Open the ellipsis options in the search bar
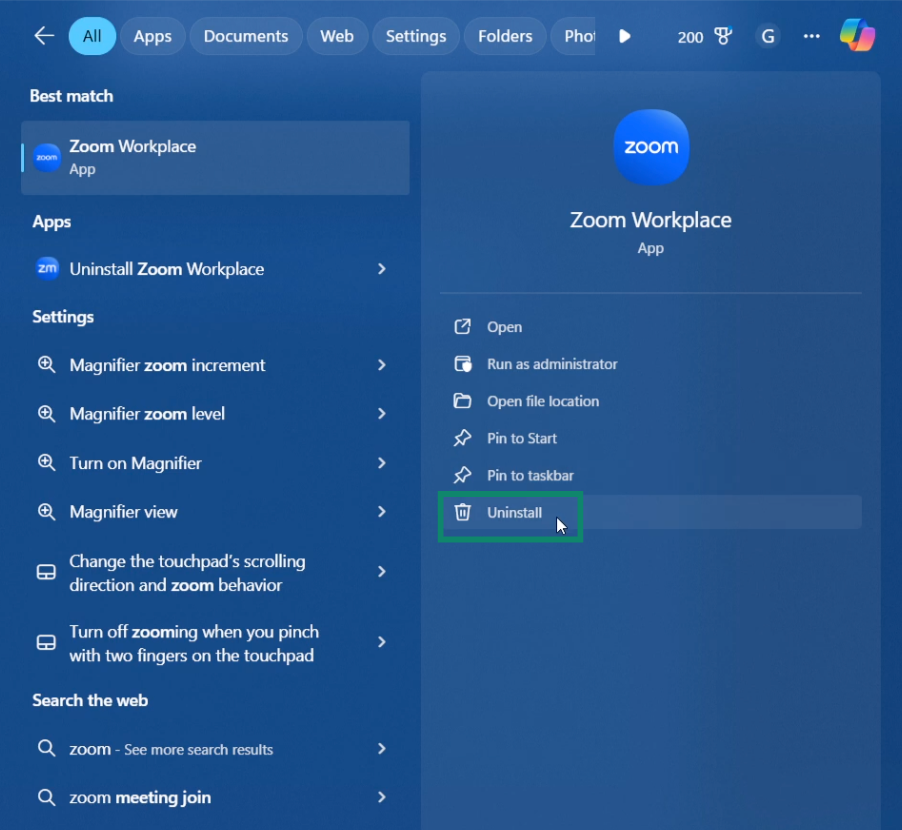This screenshot has width=902, height=830. pos(812,36)
